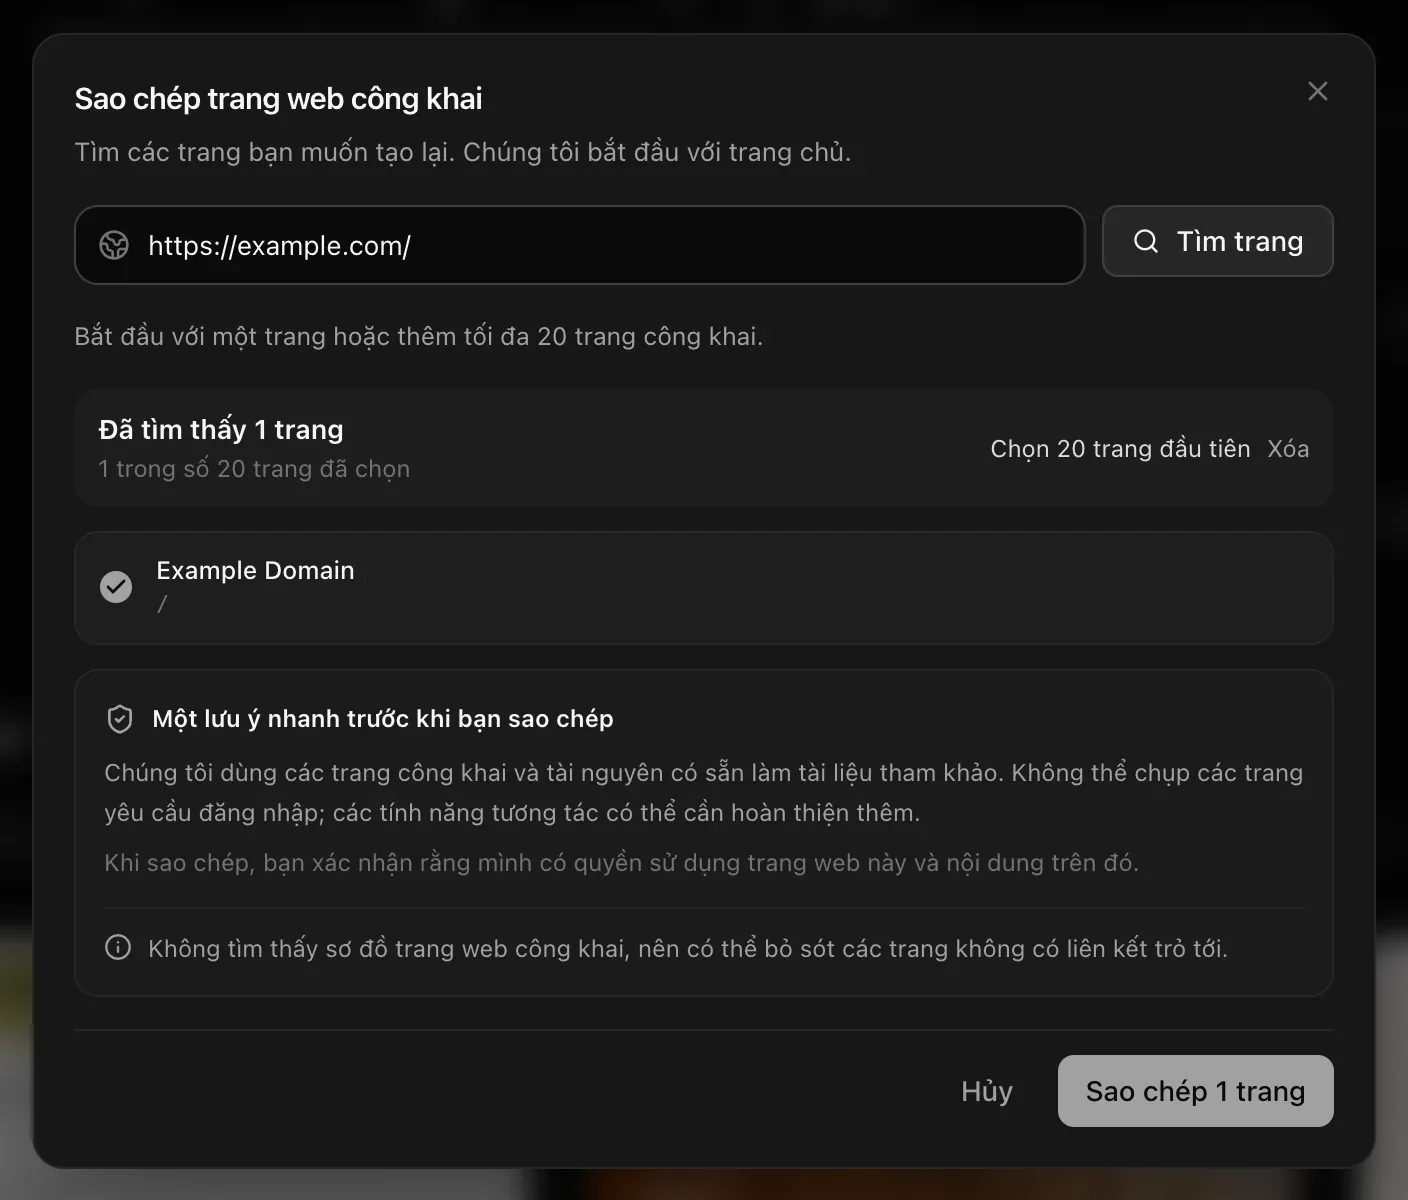Image resolution: width=1408 pixels, height=1200 pixels.
Task: Close the dialog with the X icon
Action: 1317,91
